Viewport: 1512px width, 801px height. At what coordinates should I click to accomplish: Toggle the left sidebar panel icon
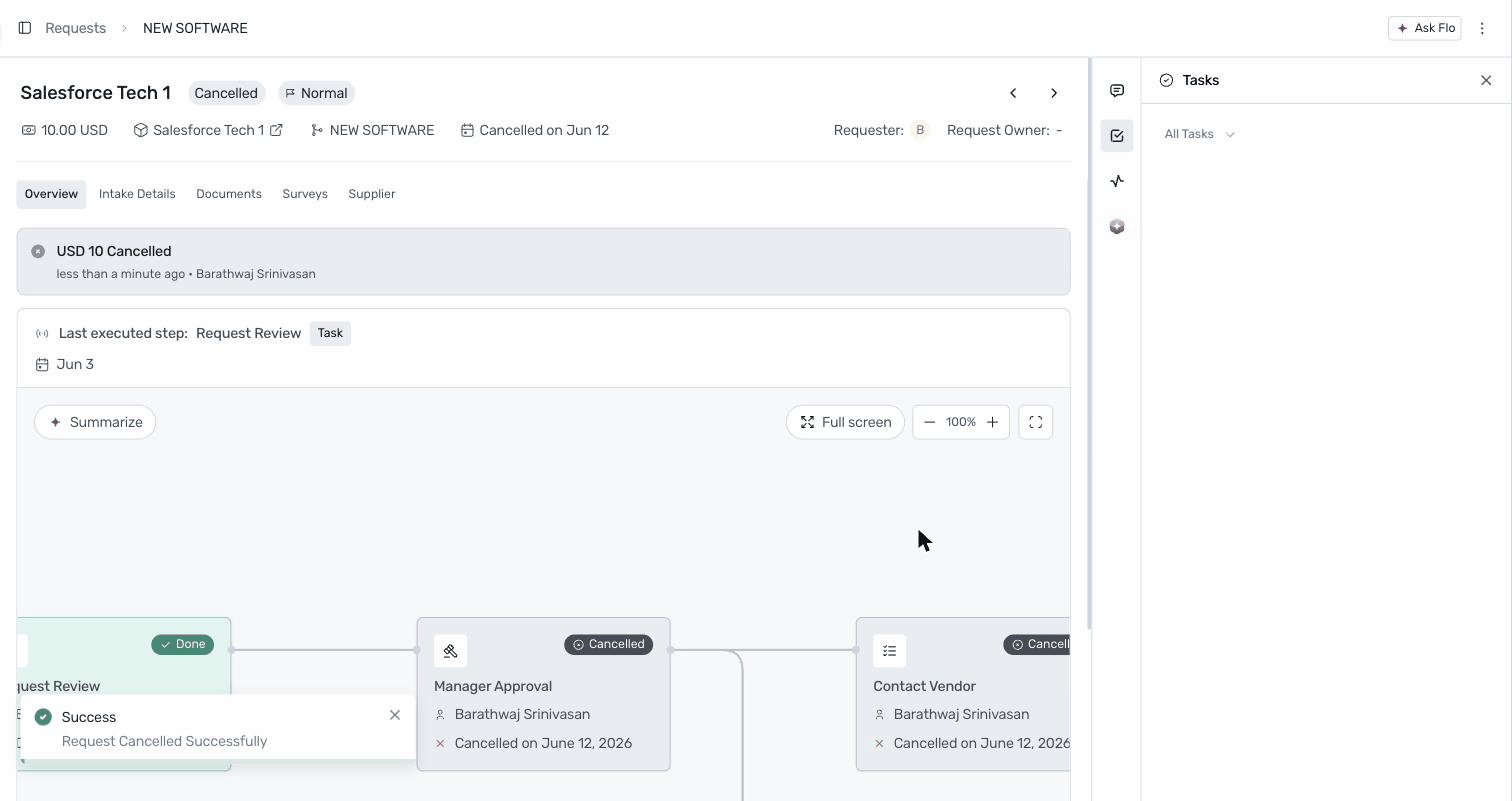(25, 28)
